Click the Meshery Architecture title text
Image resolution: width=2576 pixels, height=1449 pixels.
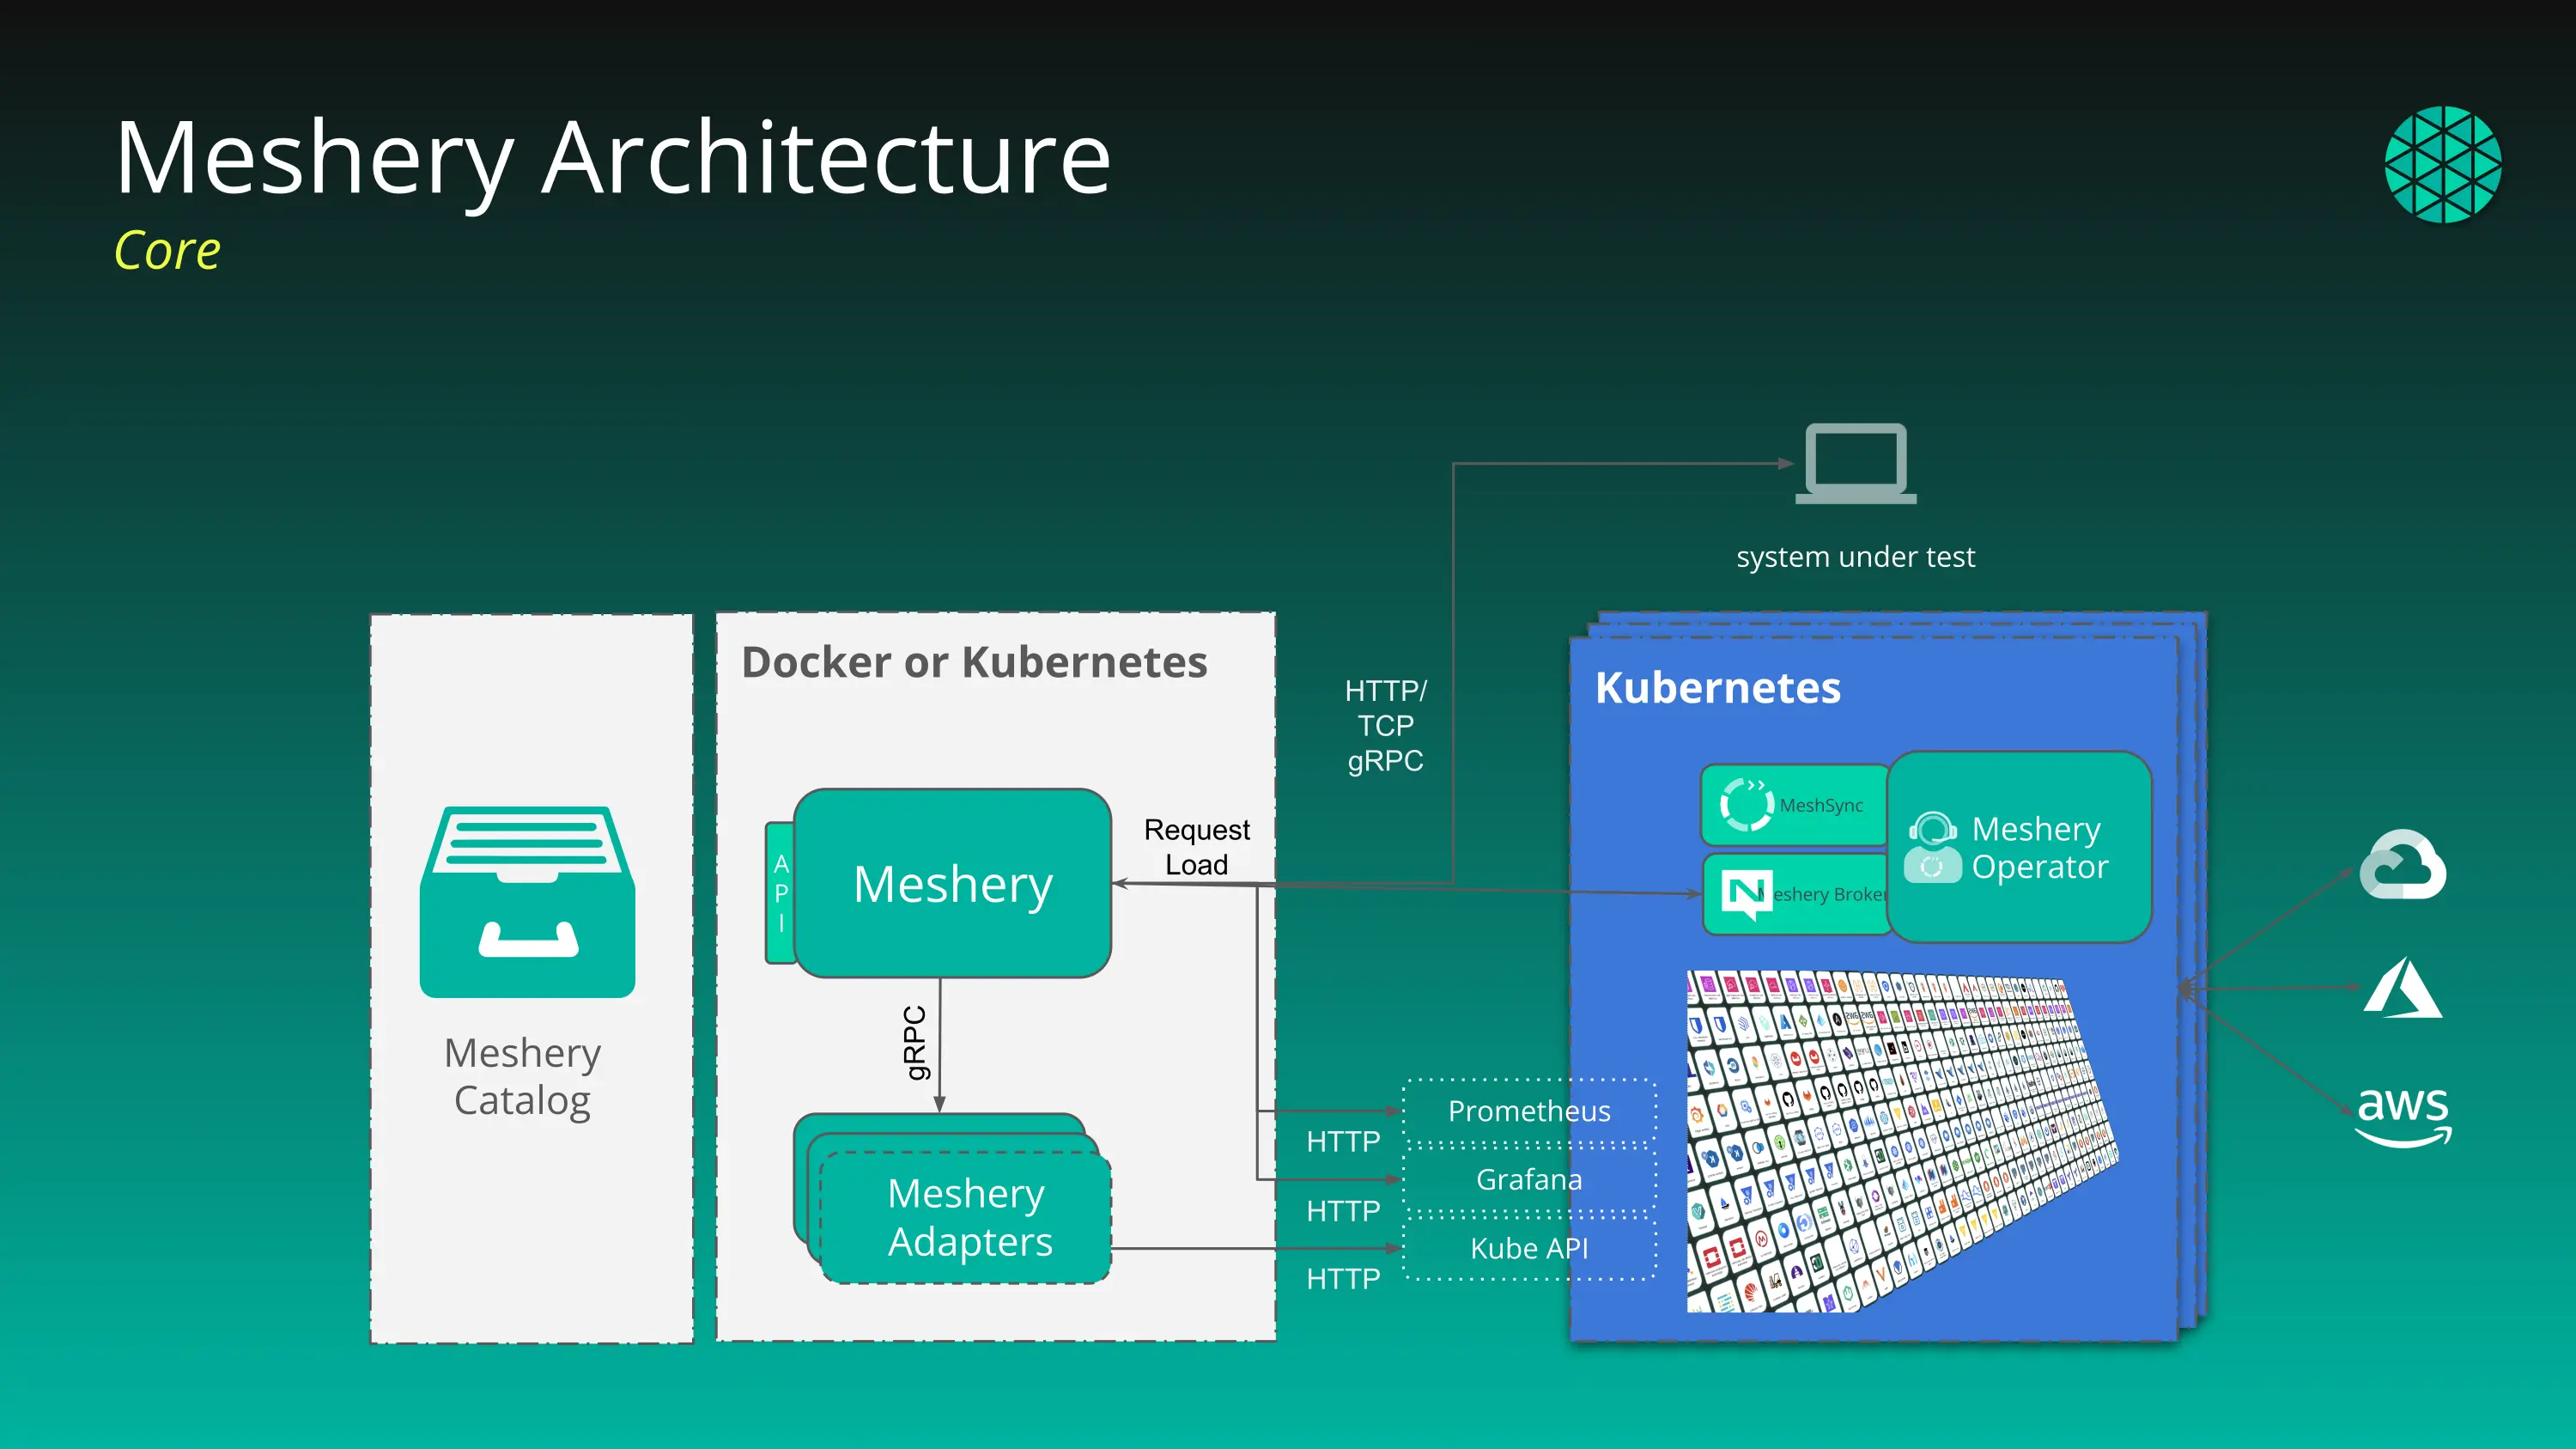click(613, 157)
